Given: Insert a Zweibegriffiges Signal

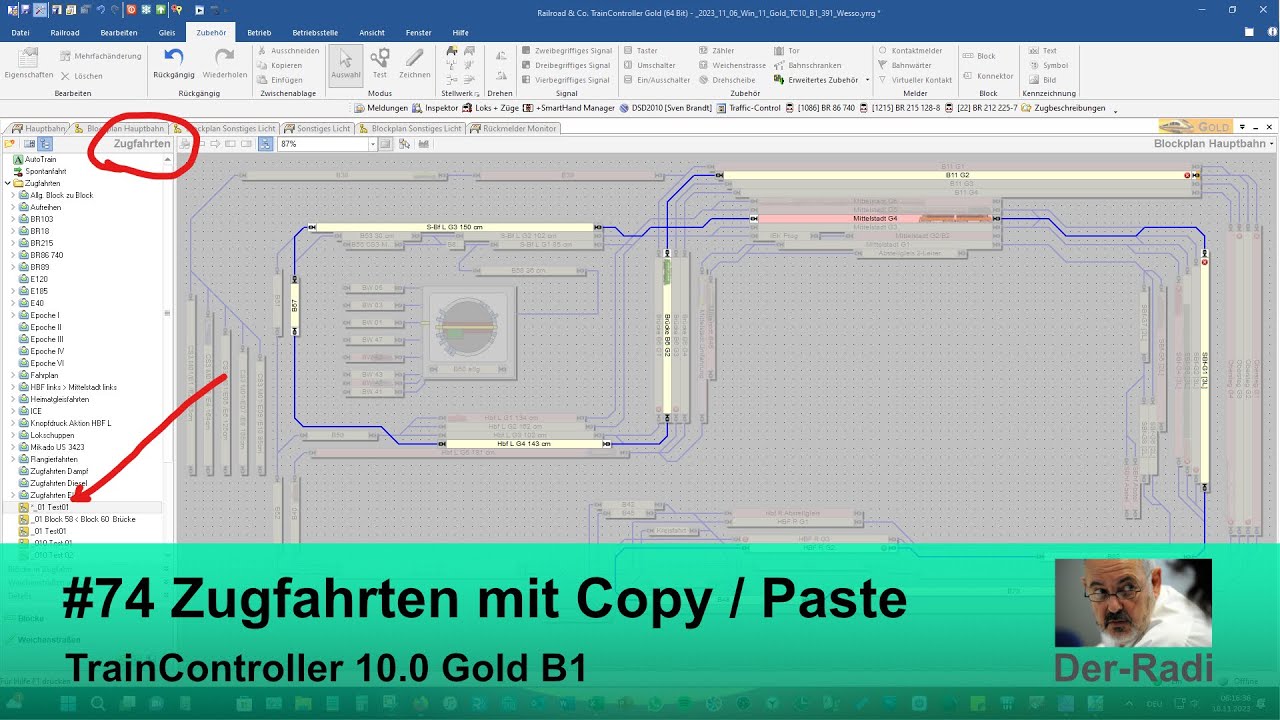Looking at the screenshot, I should [x=566, y=50].
